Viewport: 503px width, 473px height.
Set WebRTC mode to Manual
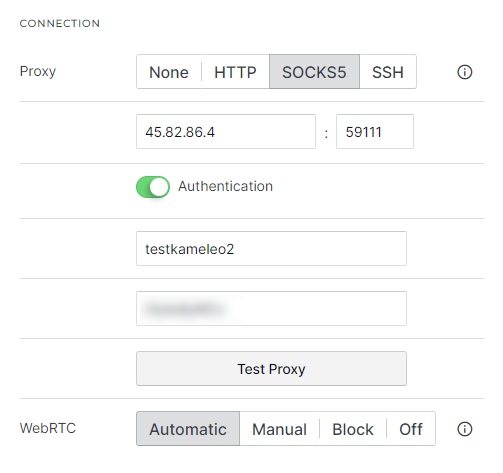(279, 429)
